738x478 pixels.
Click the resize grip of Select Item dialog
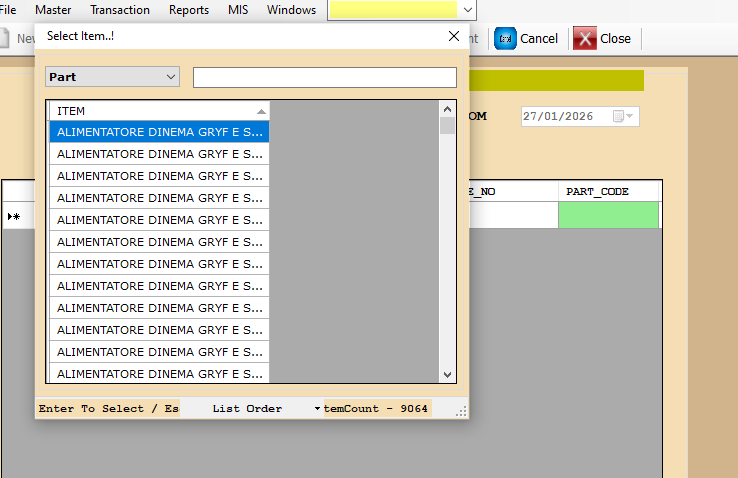point(461,411)
